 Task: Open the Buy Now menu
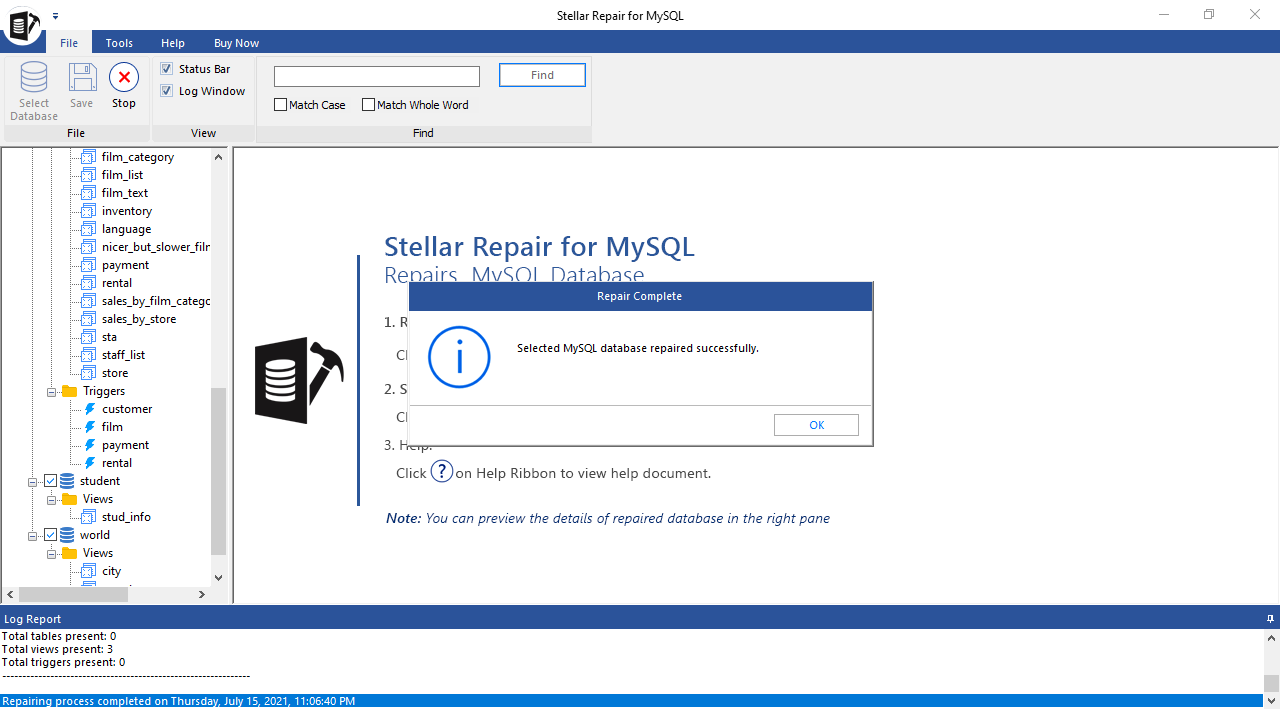click(x=236, y=43)
